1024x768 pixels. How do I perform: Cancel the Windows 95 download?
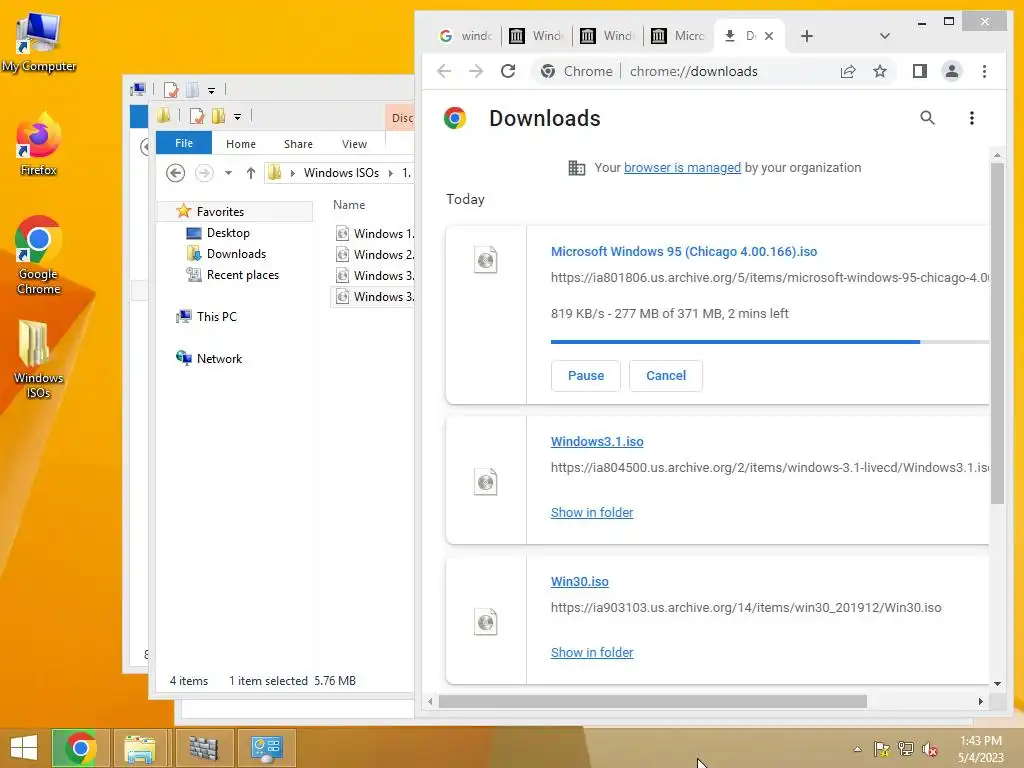(666, 376)
